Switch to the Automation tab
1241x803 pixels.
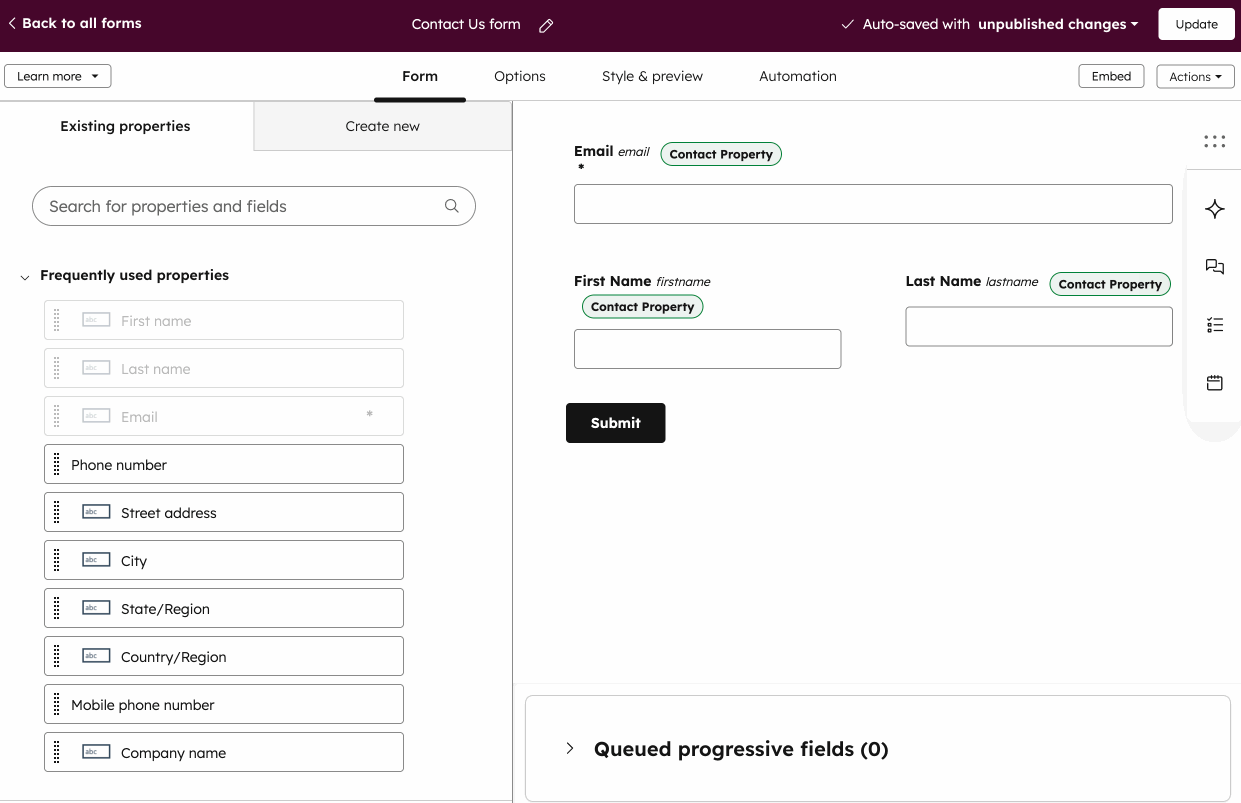click(797, 76)
